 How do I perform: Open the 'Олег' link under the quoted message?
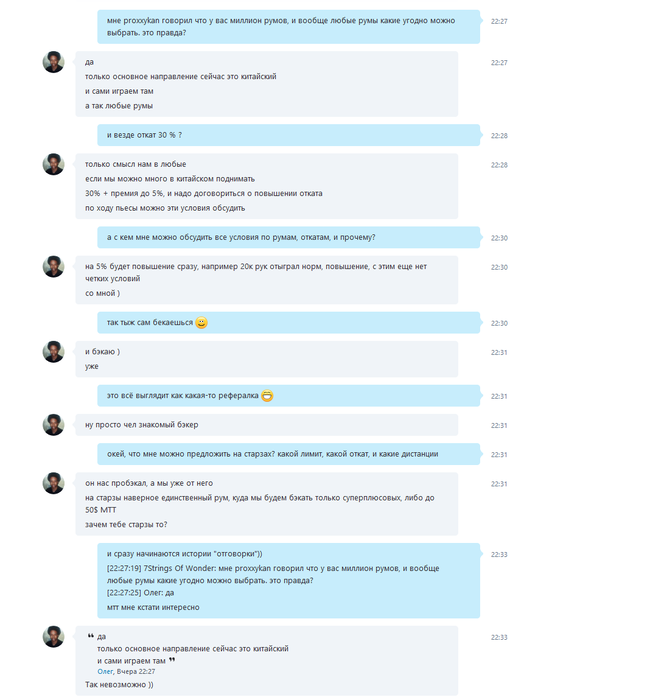(105, 671)
